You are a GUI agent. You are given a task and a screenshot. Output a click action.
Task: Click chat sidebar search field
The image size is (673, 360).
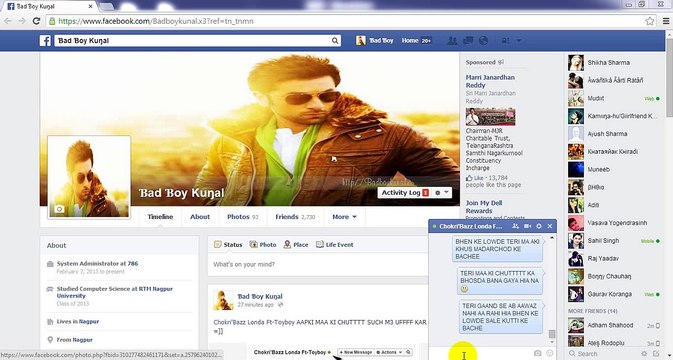pyautogui.click(x=603, y=354)
